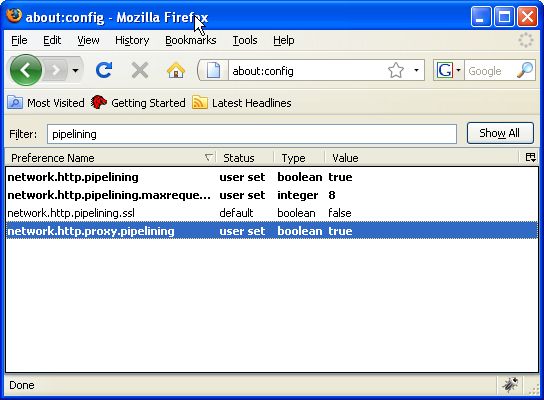Open the Help menu

click(283, 40)
